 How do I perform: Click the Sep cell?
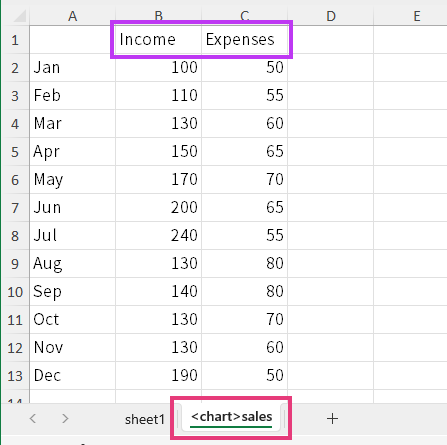click(73, 292)
